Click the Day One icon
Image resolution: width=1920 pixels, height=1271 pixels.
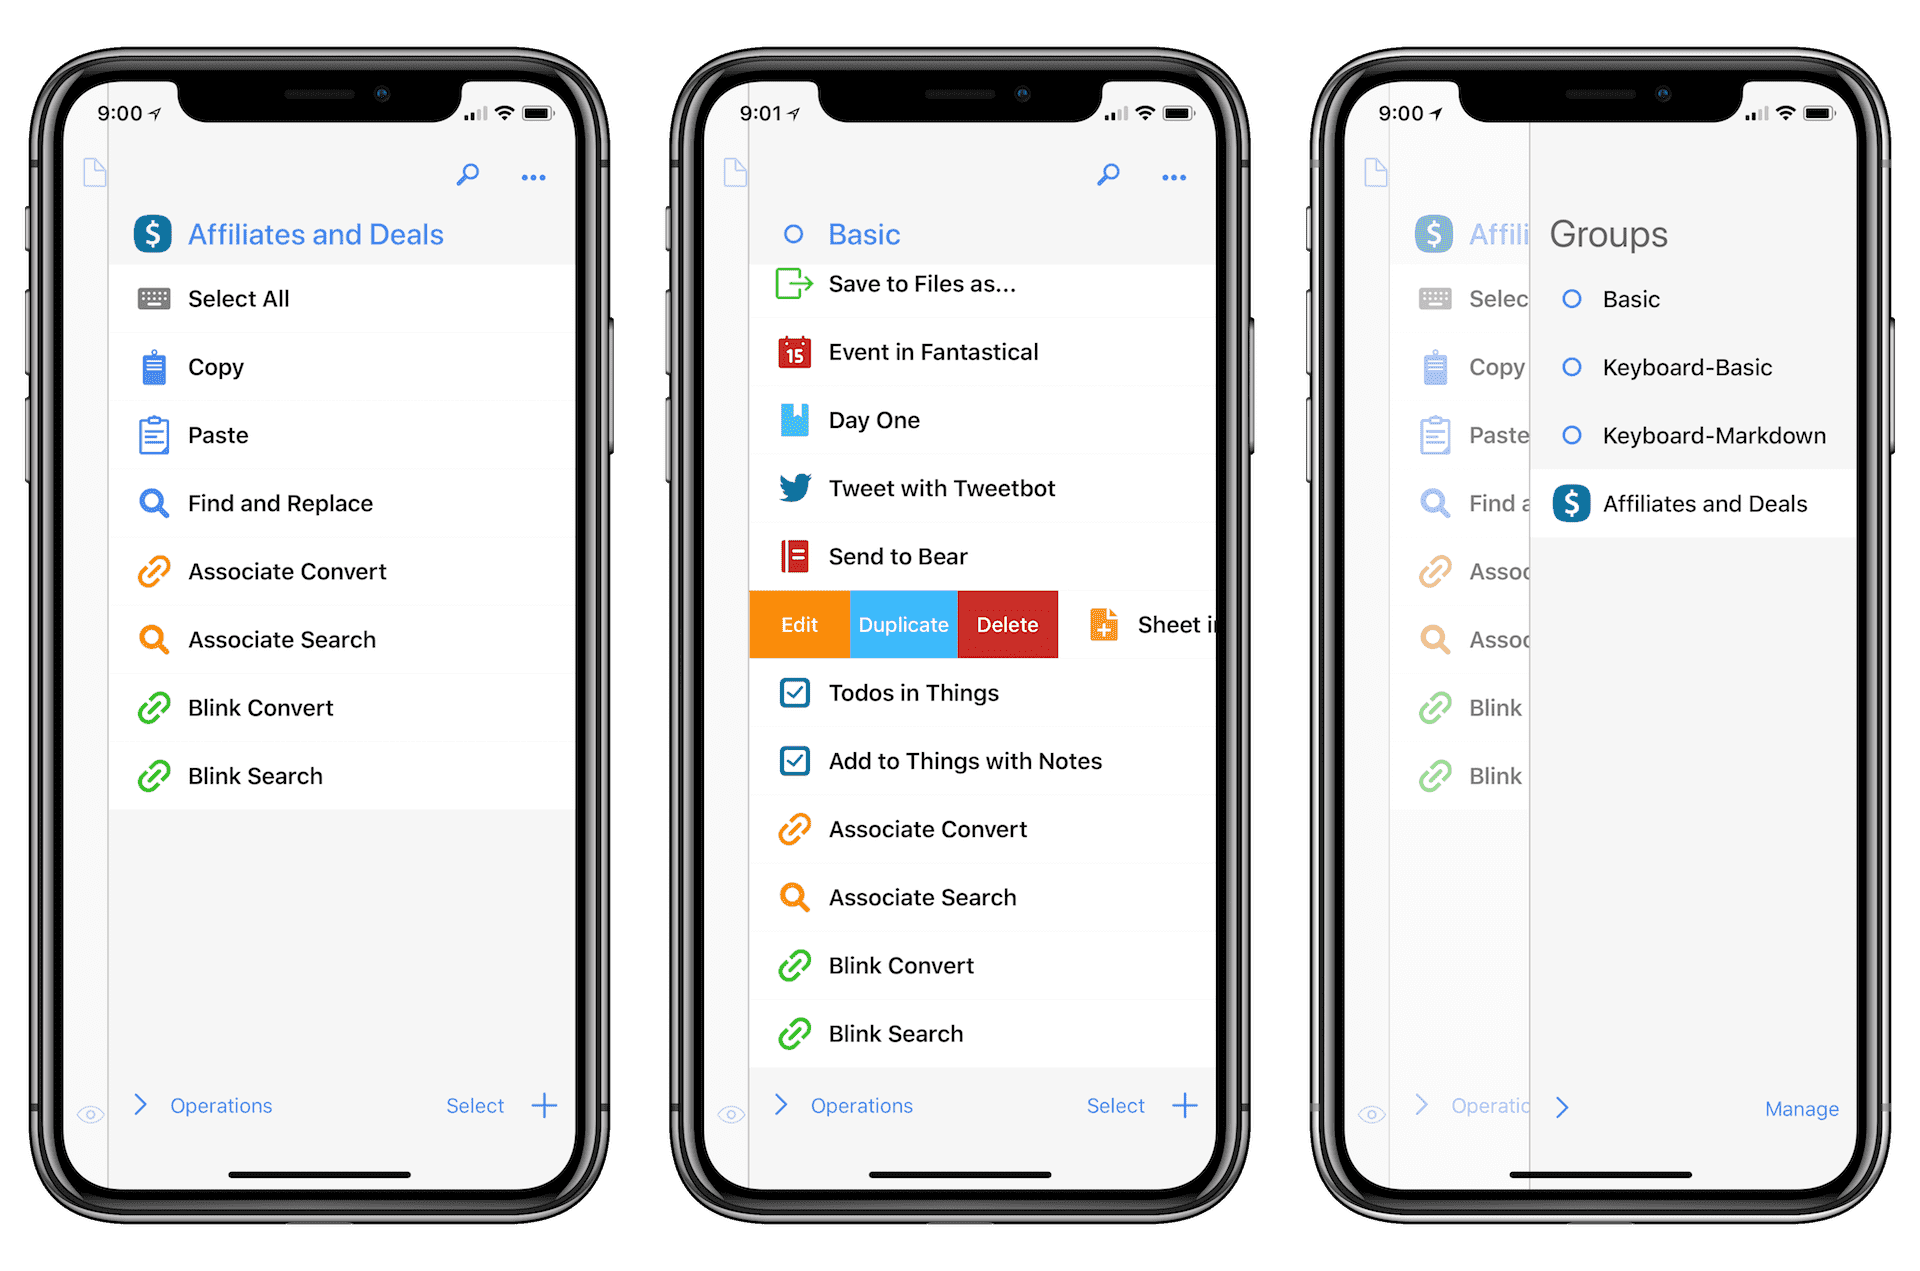click(x=790, y=420)
